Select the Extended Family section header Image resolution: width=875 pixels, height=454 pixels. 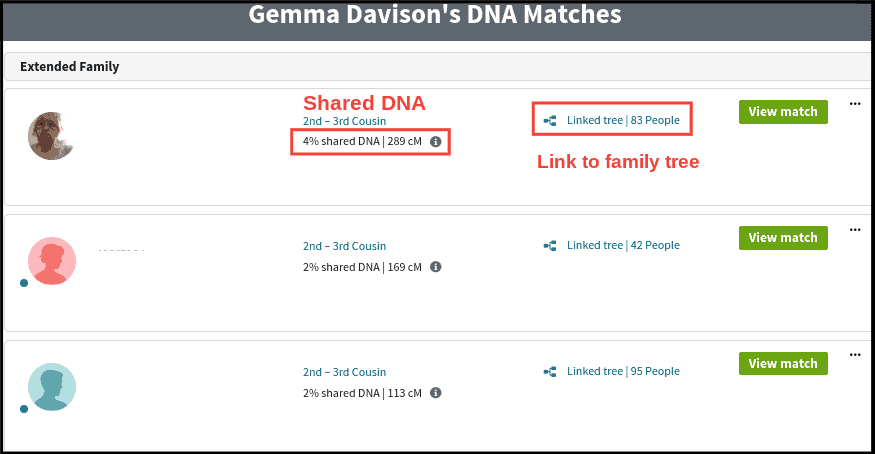click(x=70, y=67)
